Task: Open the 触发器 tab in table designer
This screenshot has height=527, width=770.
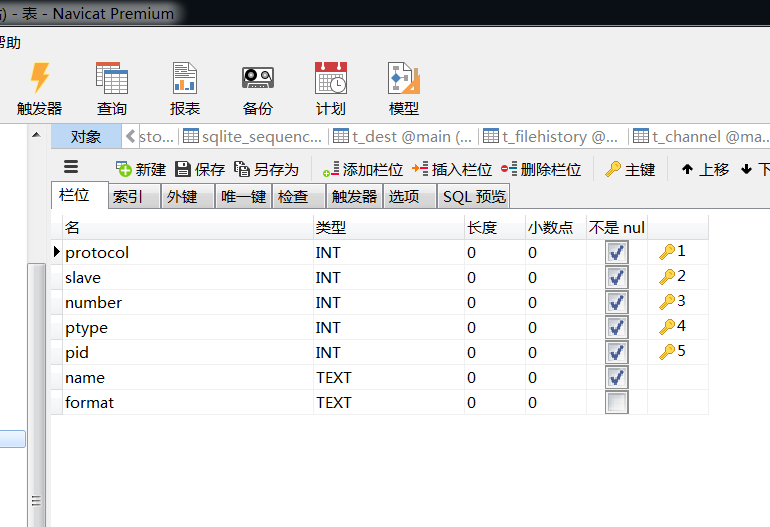Action: click(x=354, y=196)
